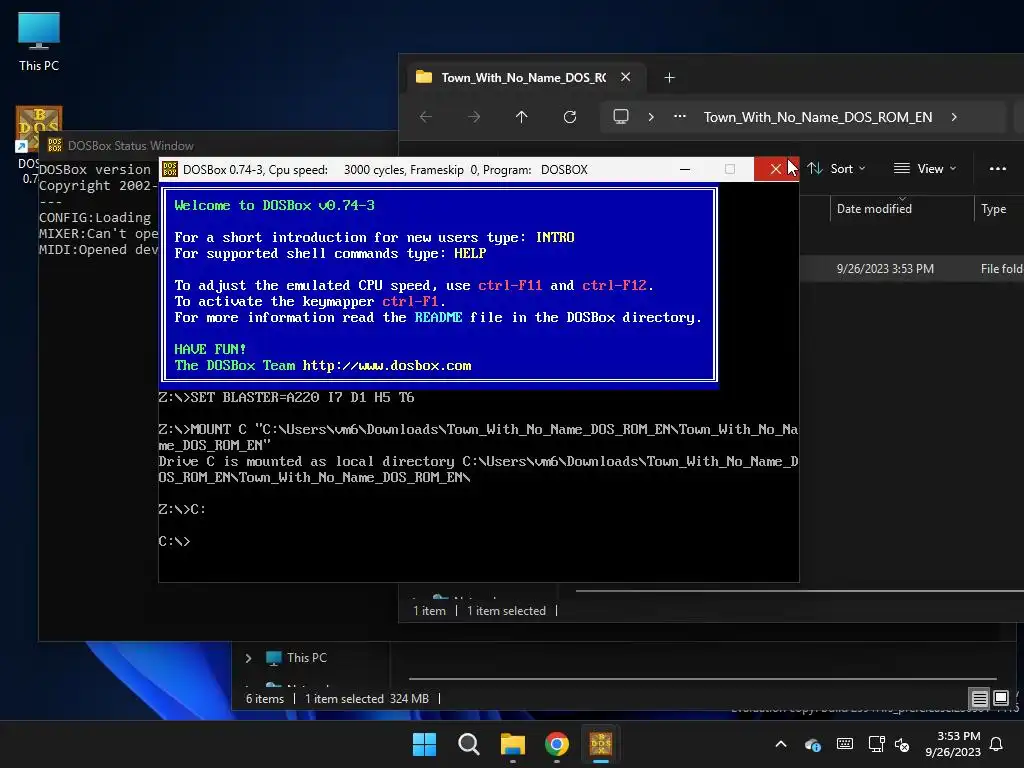Open the Windows Start menu
This screenshot has width=1024, height=768.
pyautogui.click(x=424, y=744)
